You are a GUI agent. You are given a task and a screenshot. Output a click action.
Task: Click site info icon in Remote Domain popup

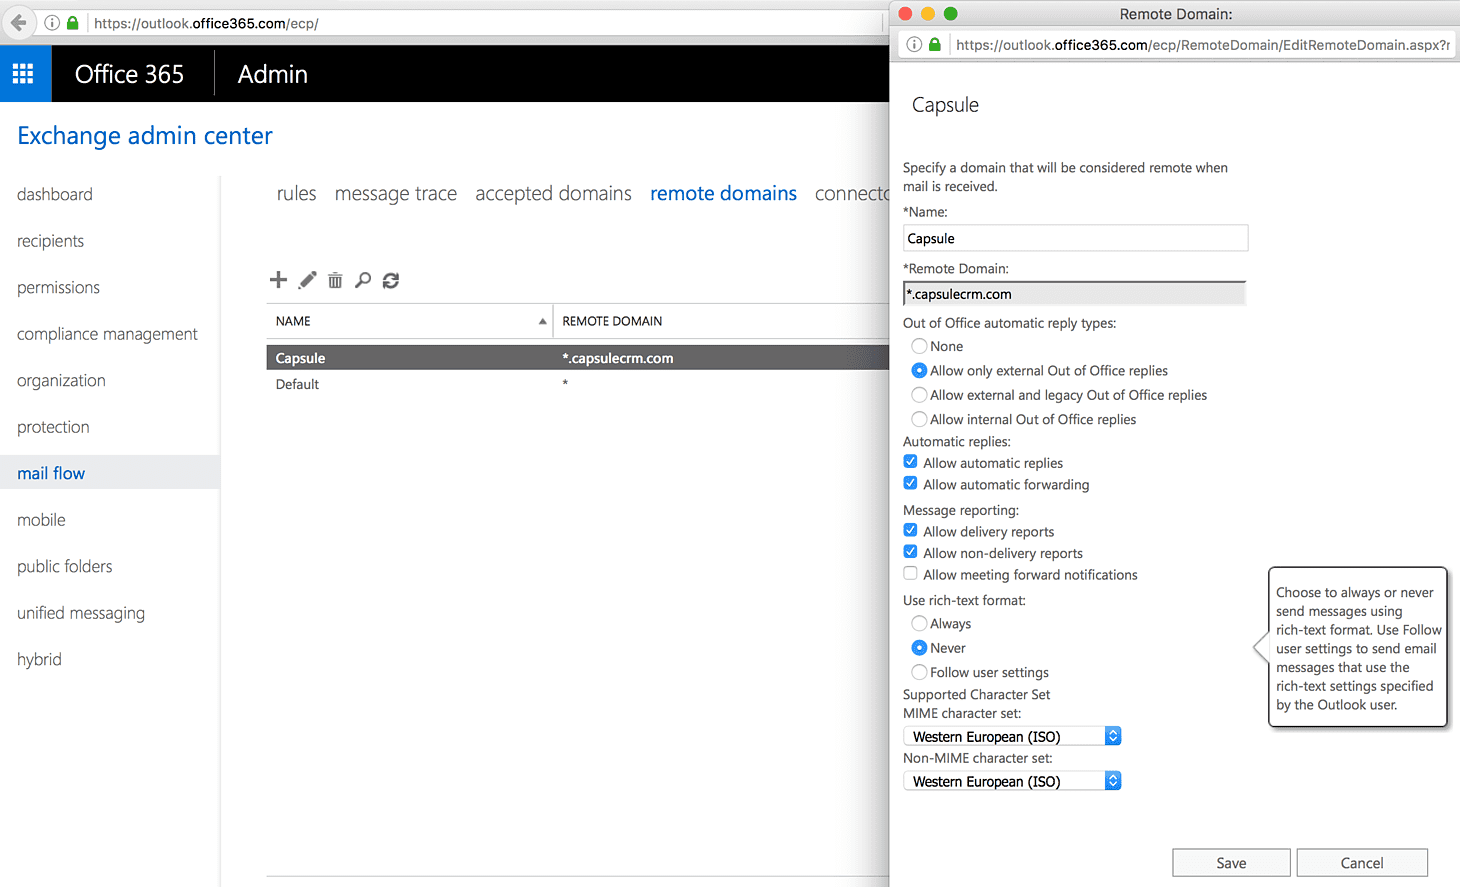point(914,44)
